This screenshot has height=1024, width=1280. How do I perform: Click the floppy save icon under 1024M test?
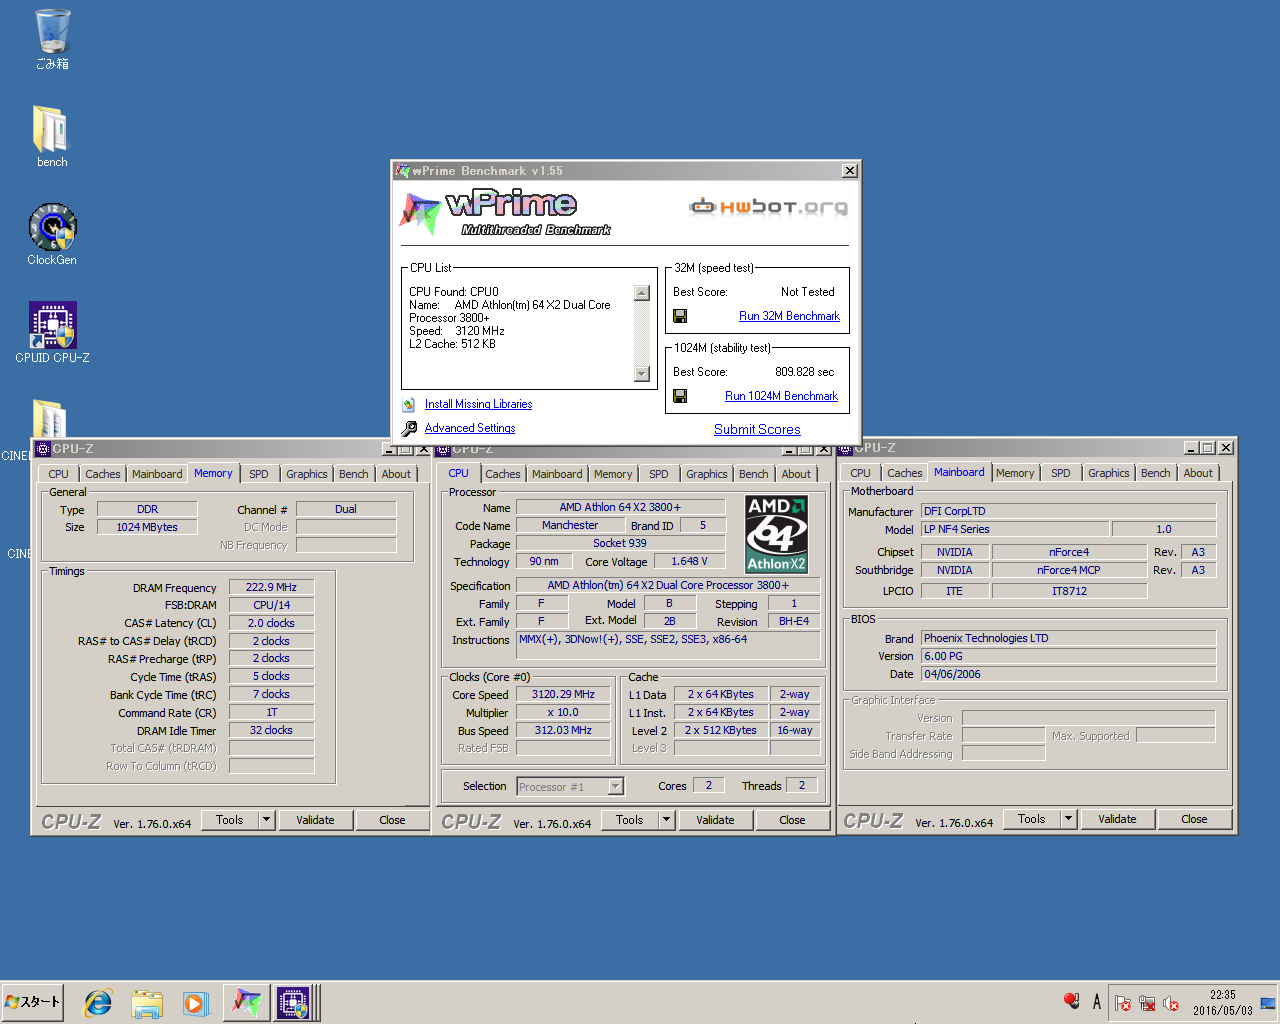(680, 396)
